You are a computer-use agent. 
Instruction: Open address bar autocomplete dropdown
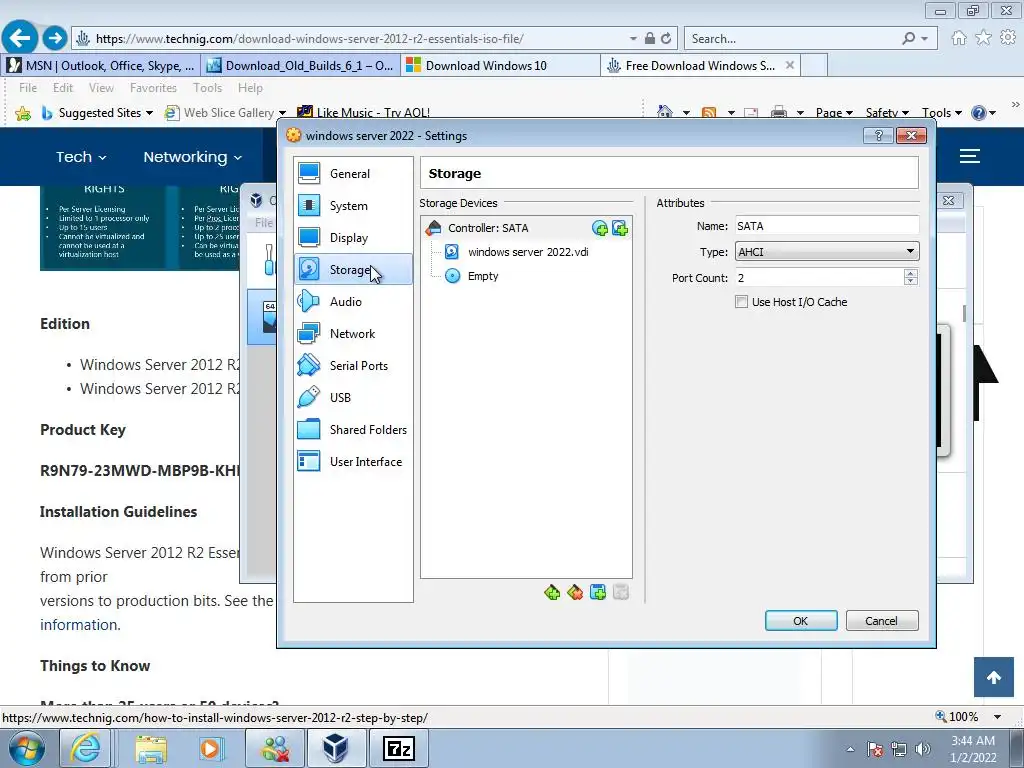tap(633, 39)
